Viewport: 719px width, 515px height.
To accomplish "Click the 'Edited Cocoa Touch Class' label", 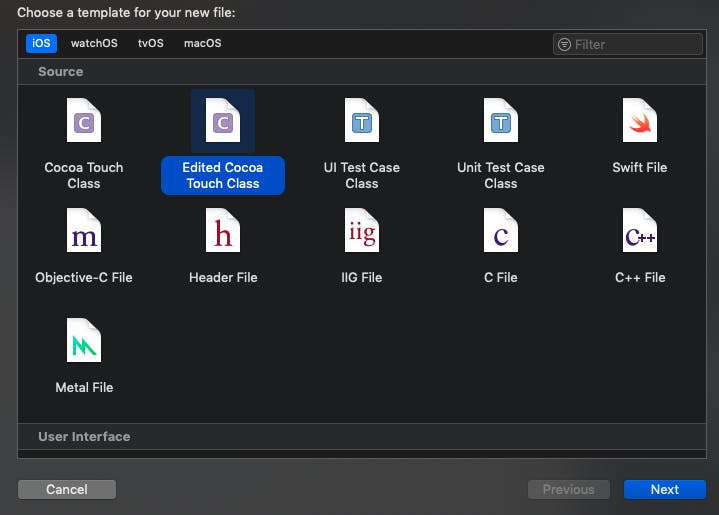I will [x=223, y=176].
